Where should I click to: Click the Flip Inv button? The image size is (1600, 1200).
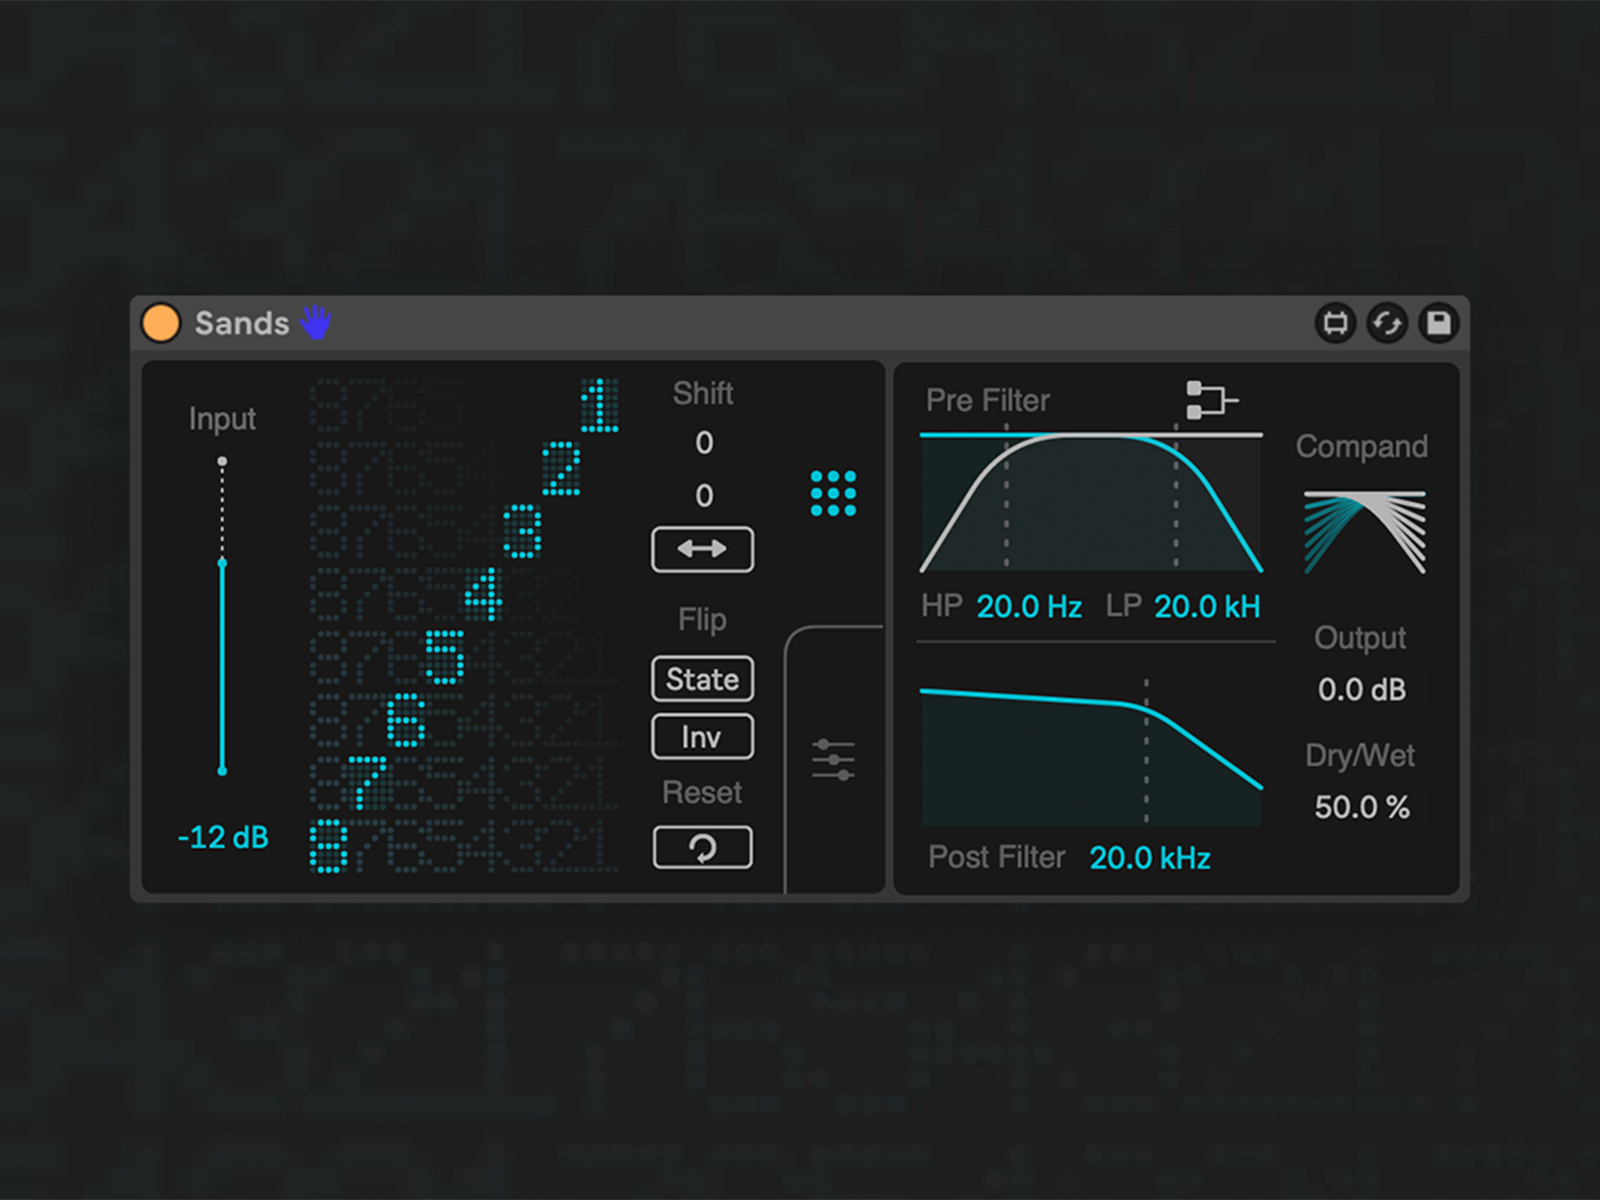pos(702,737)
